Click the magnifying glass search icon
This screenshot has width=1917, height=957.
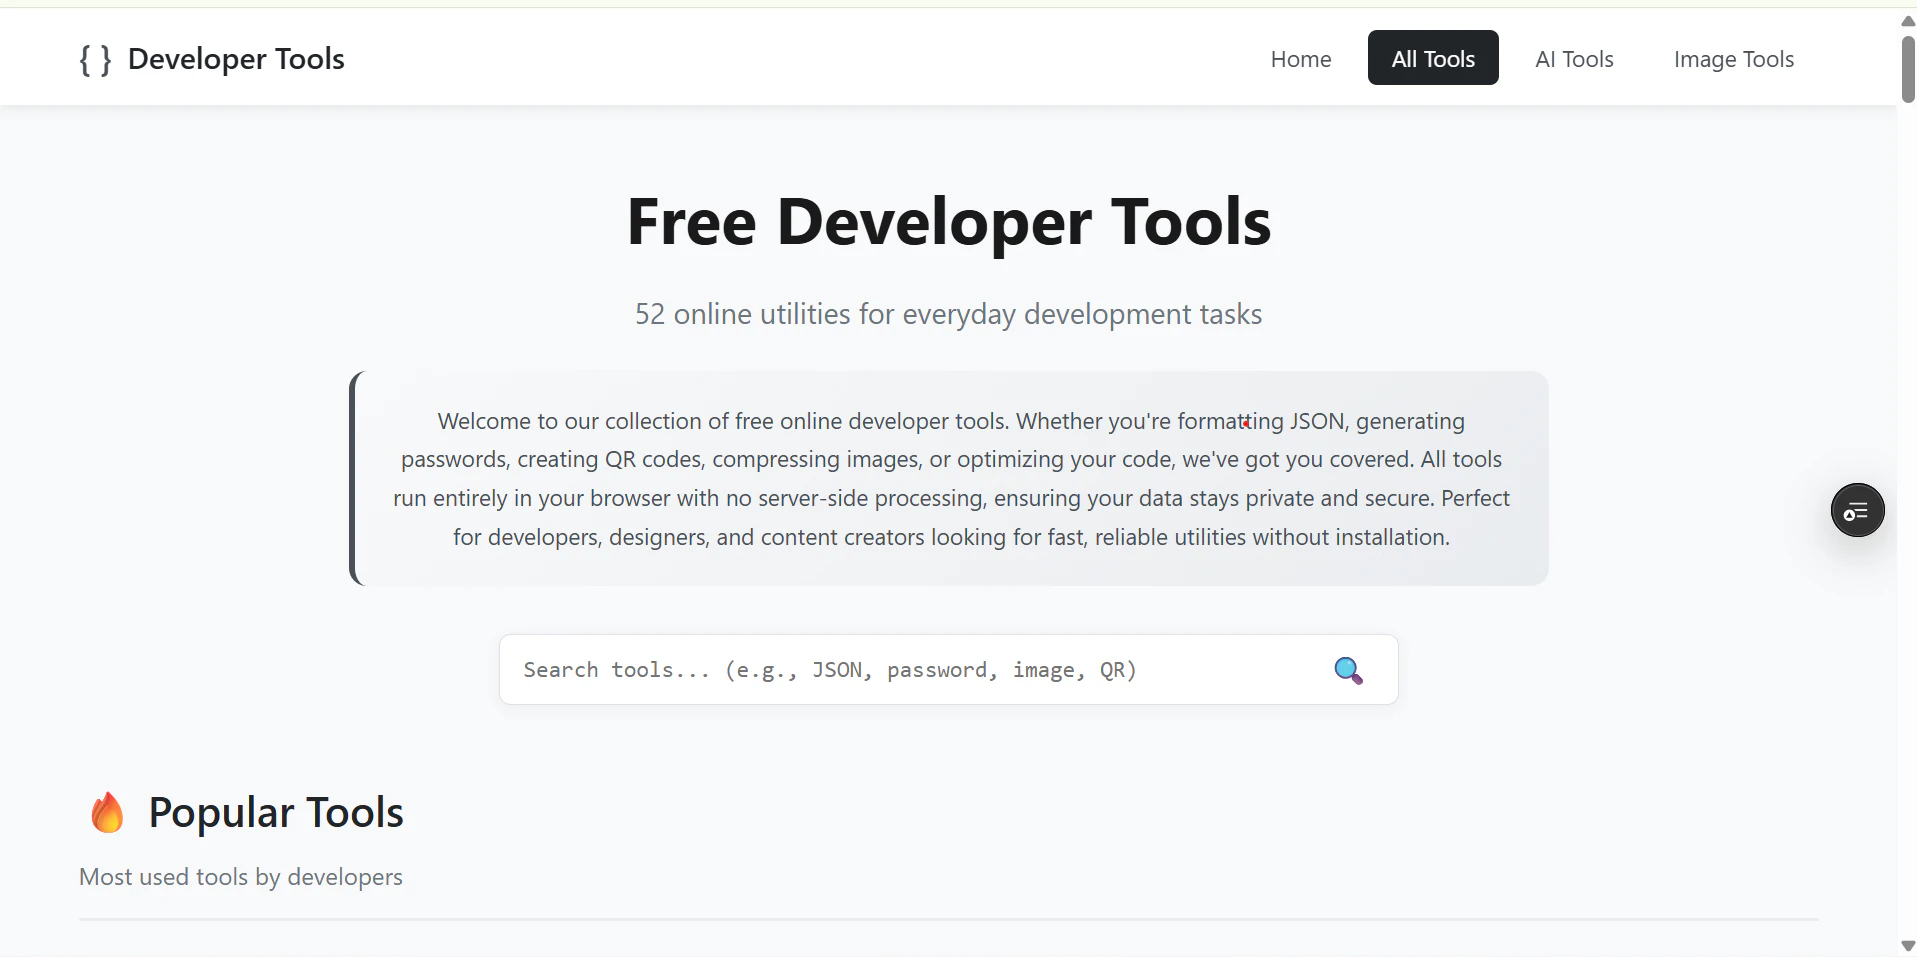pyautogui.click(x=1348, y=670)
